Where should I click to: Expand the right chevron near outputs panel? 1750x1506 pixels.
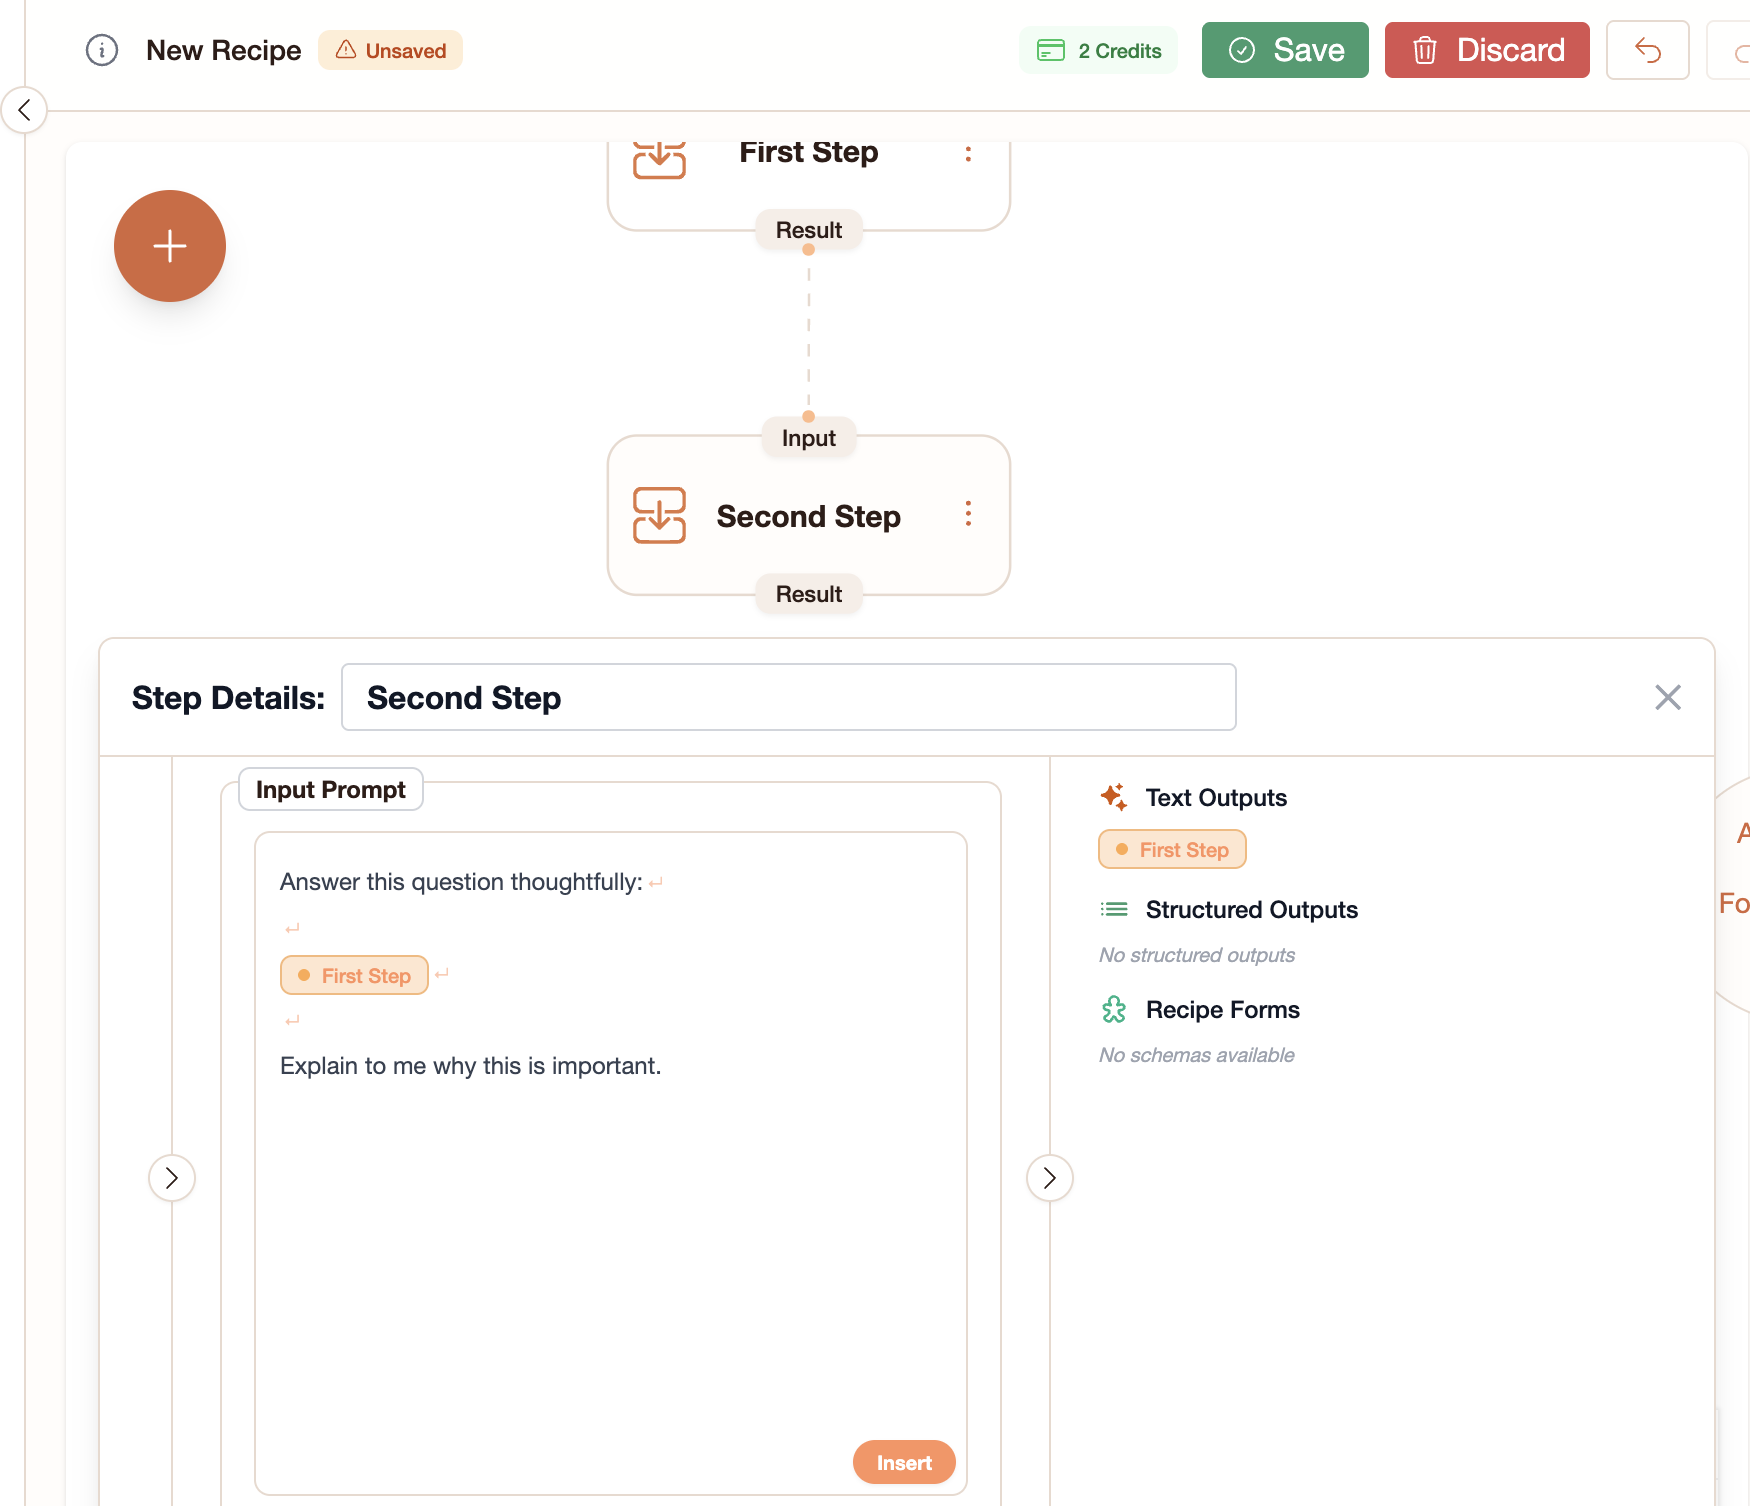[x=1049, y=1178]
